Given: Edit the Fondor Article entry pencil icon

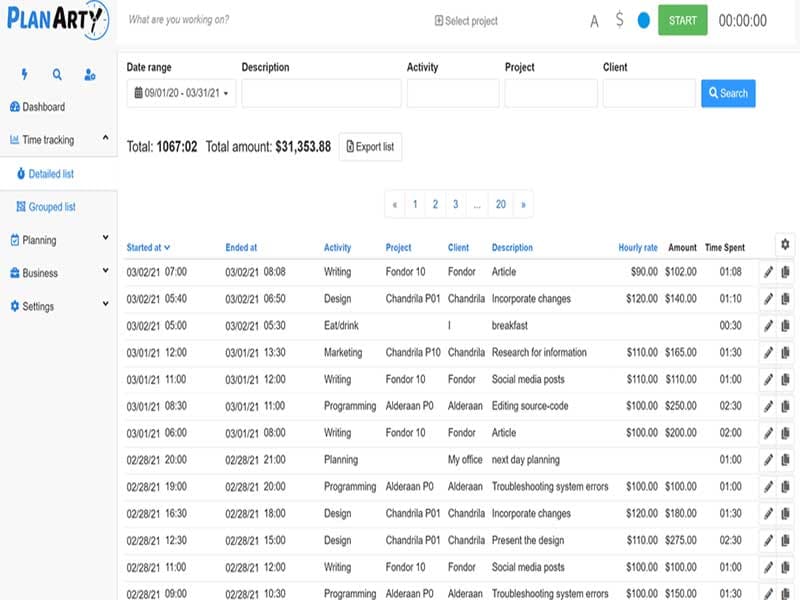Looking at the screenshot, I should tap(768, 271).
